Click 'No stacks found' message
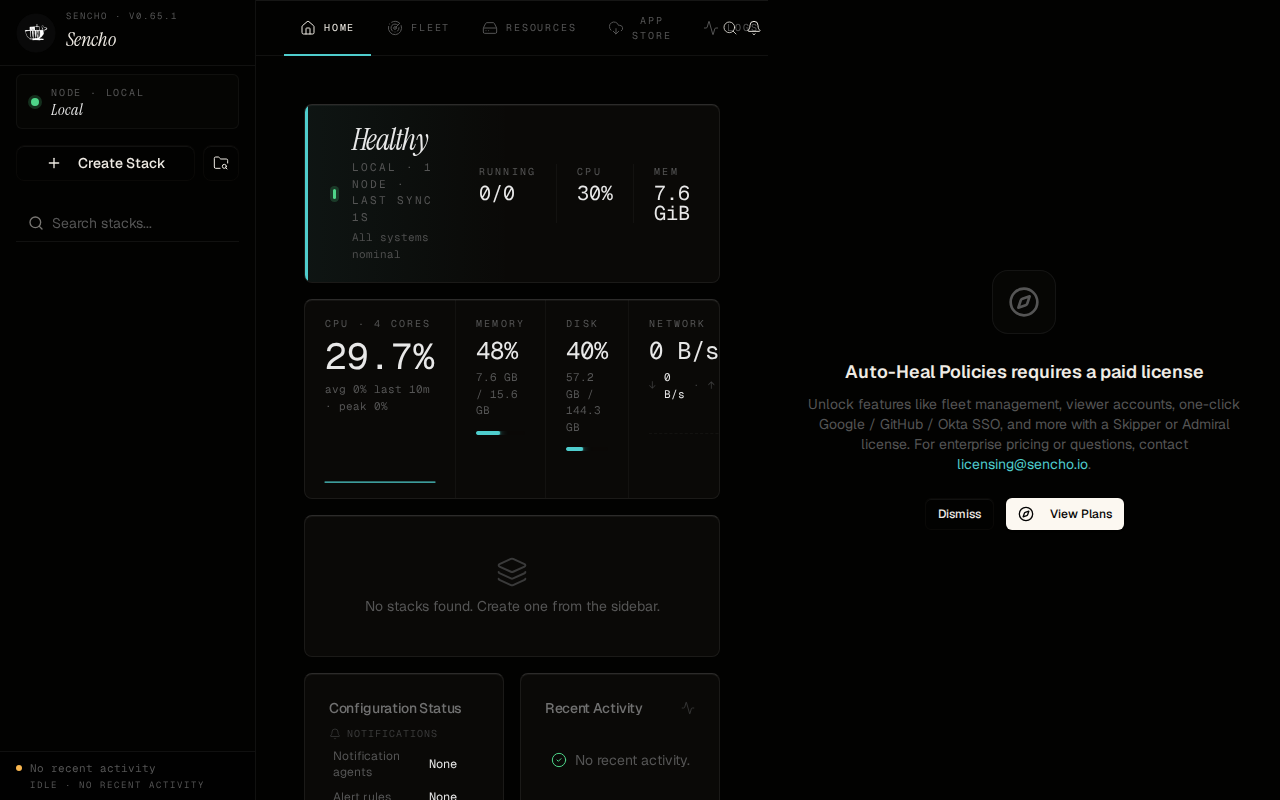 pyautogui.click(x=512, y=606)
